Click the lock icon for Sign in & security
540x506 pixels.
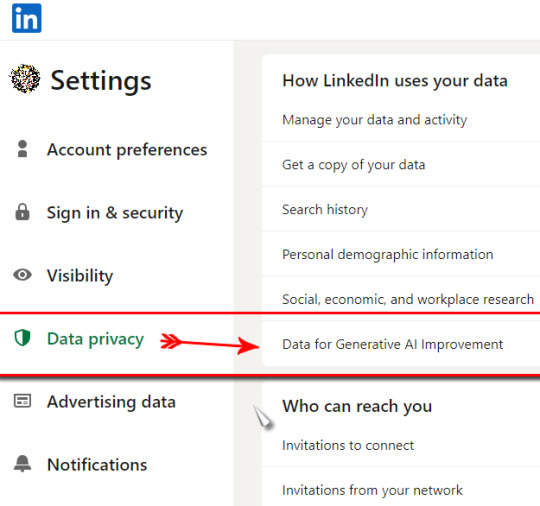pyautogui.click(x=22, y=212)
